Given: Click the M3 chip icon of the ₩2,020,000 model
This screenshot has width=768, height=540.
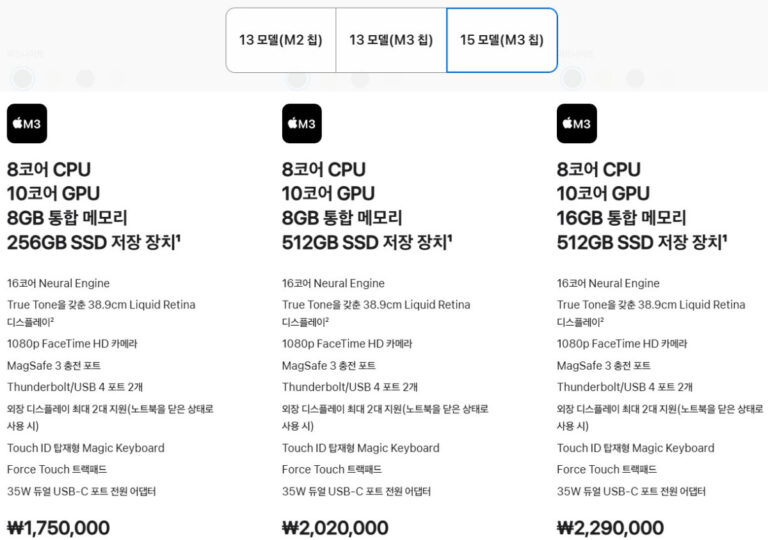Looking at the screenshot, I should point(302,123).
